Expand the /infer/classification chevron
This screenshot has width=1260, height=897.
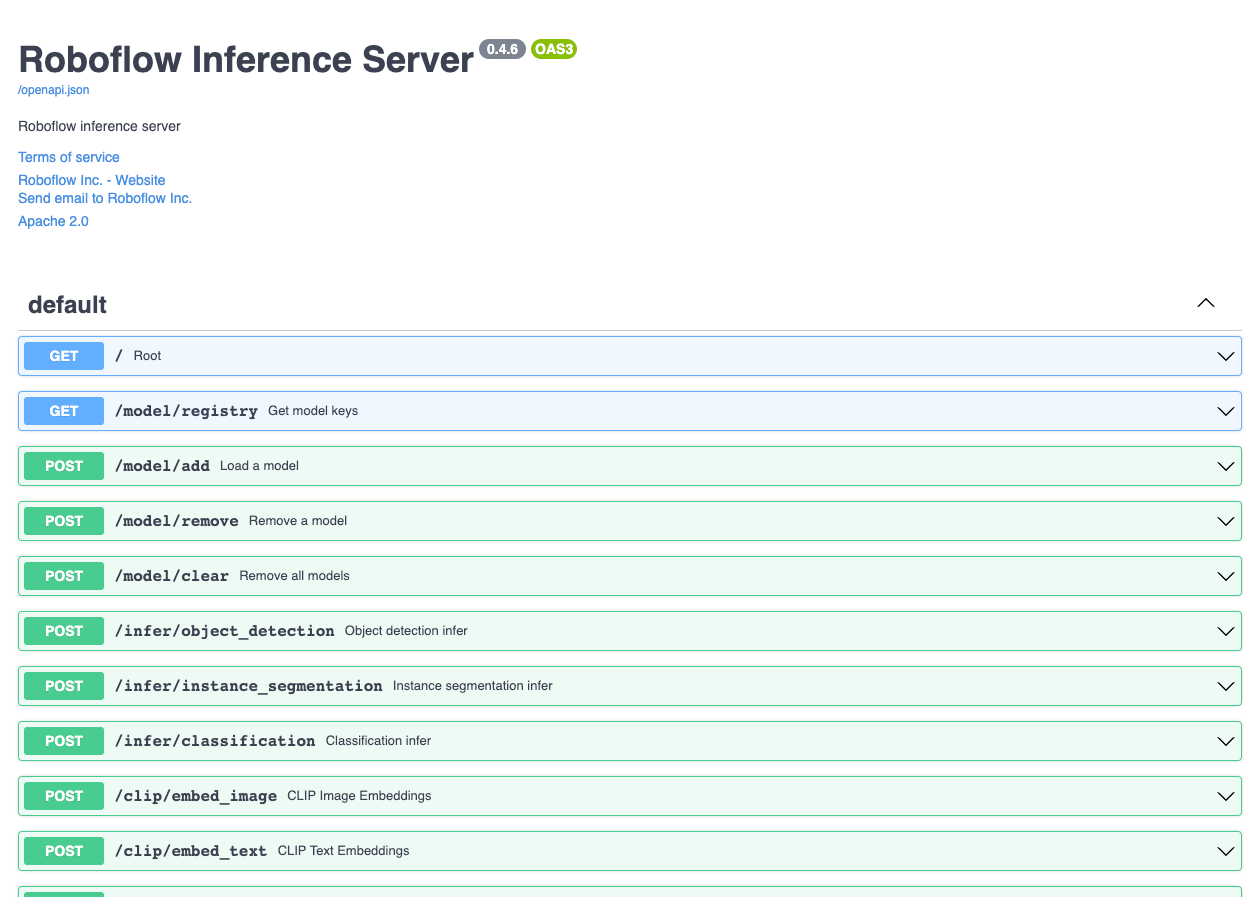[1225, 741]
